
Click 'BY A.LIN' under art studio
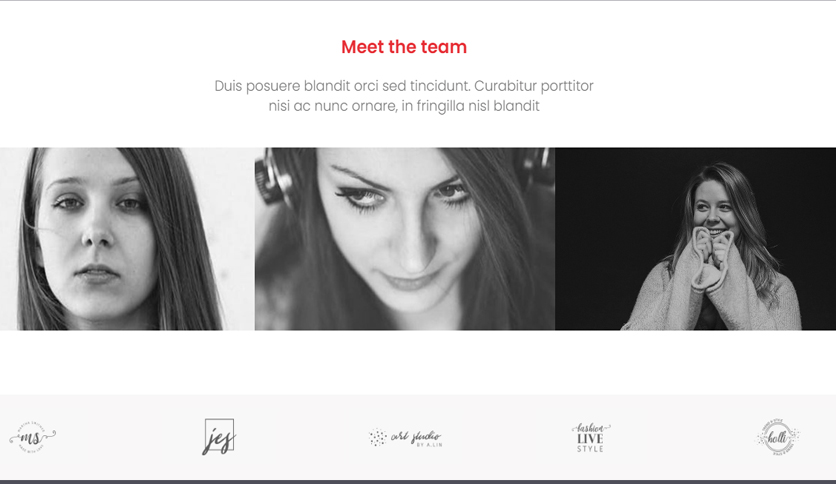tap(429, 445)
